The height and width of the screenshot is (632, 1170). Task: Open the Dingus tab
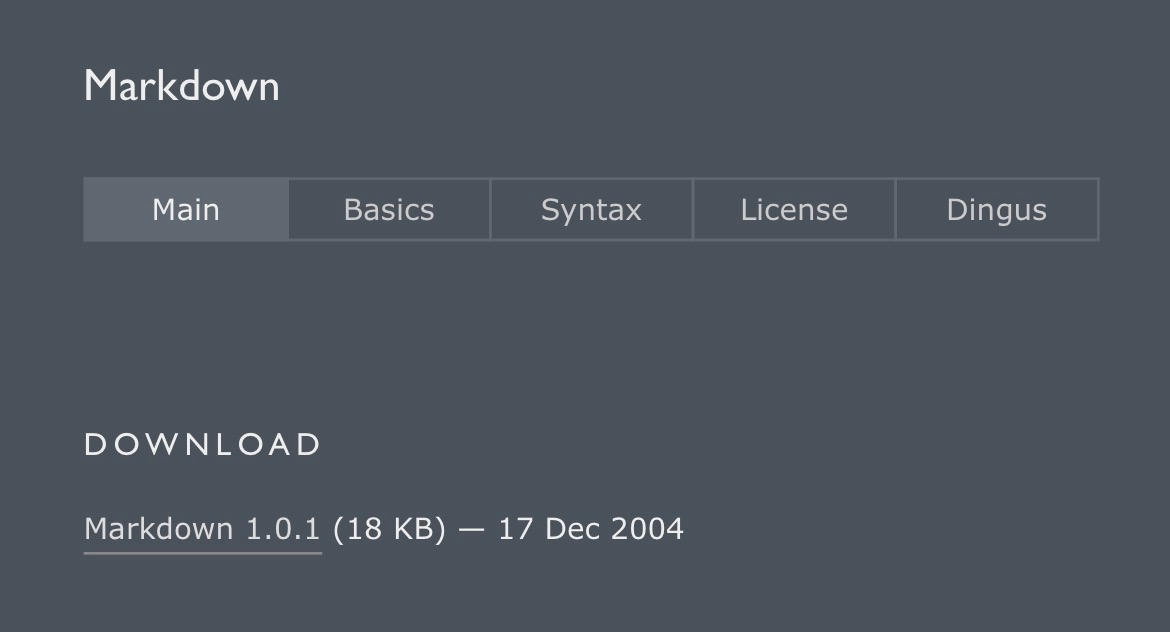coord(997,210)
